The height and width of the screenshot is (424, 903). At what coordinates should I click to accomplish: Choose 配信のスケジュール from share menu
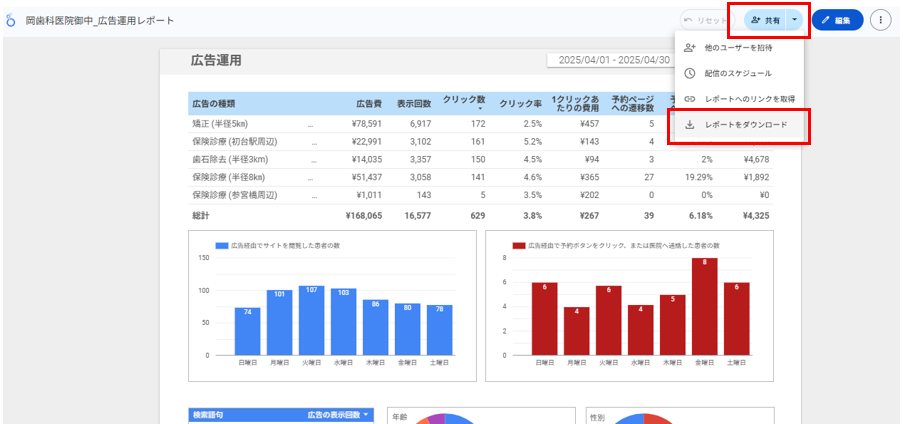point(738,73)
